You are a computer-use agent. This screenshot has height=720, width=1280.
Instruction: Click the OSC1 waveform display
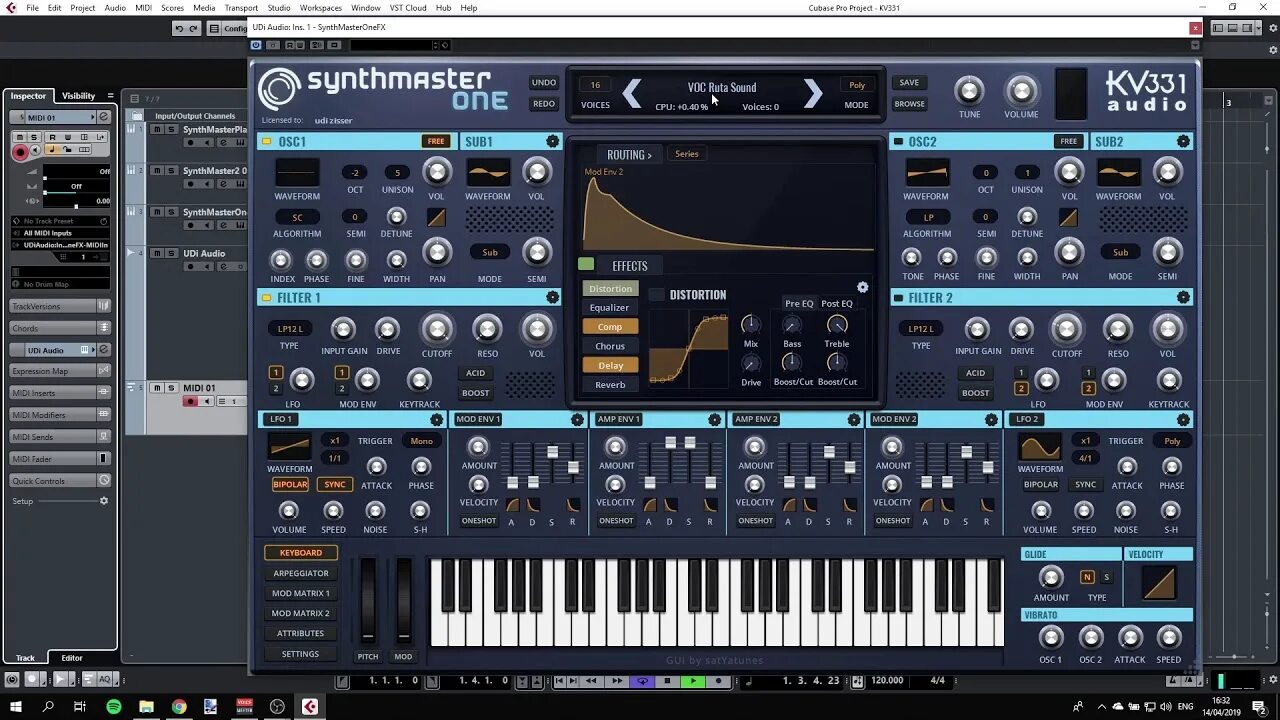click(297, 172)
